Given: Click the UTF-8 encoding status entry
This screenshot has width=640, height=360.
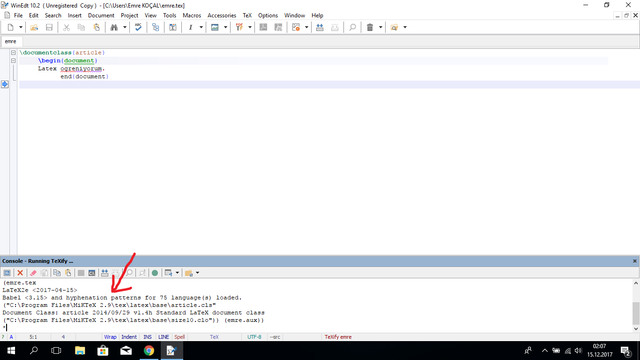Looking at the screenshot, I should 254,337.
